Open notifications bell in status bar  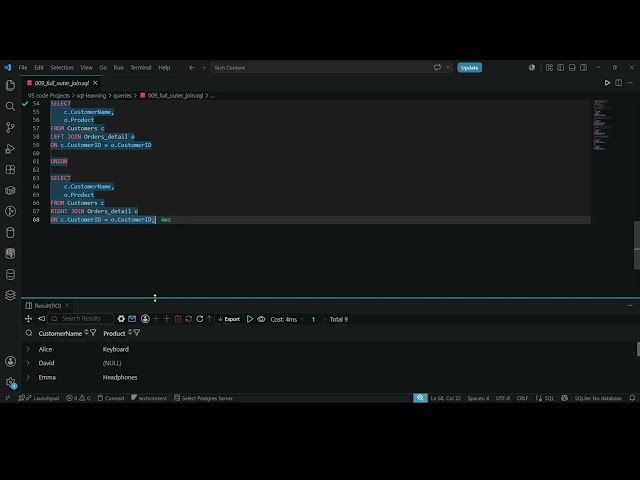tap(632, 398)
